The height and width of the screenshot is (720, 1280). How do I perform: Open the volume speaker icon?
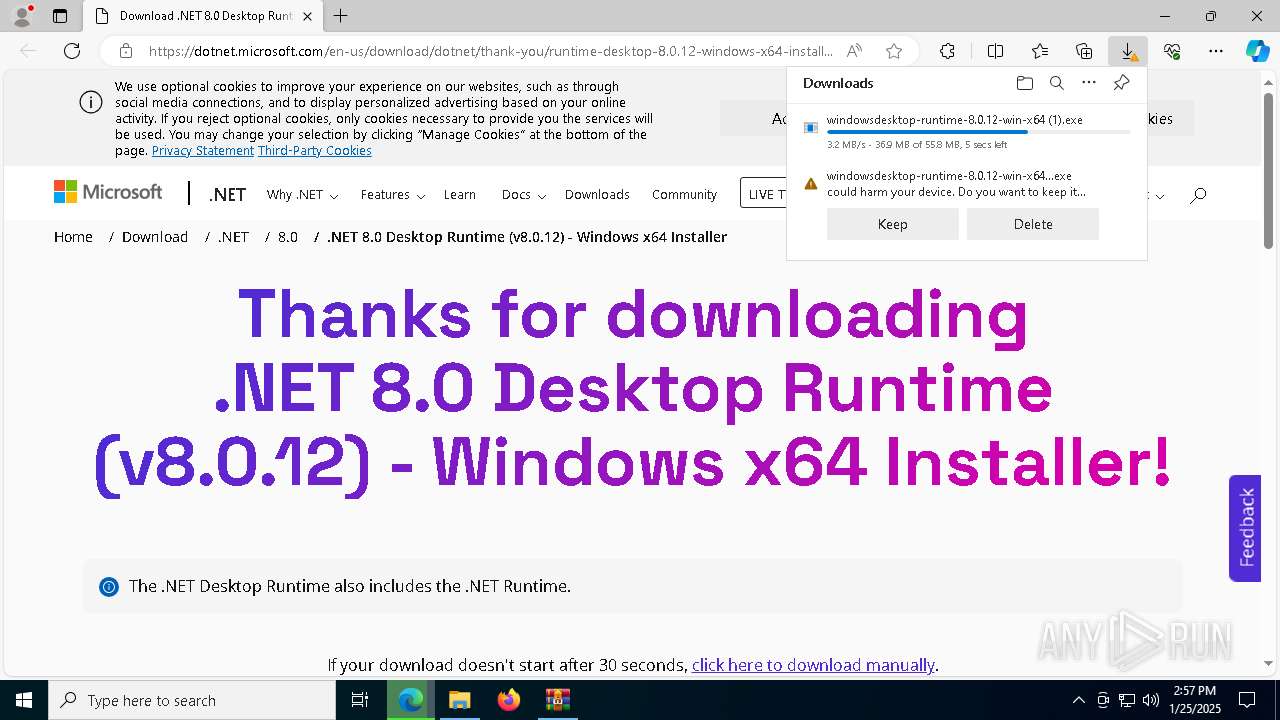(x=1151, y=700)
